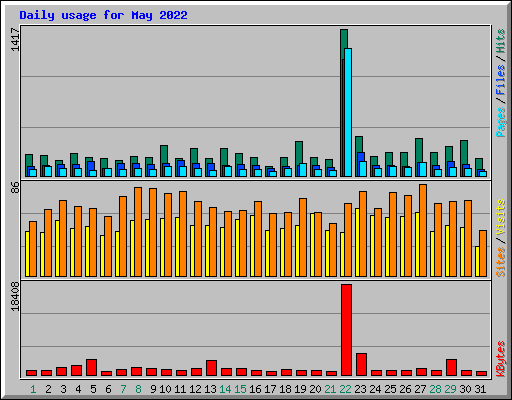Select the orange visits bar for day 8
The image size is (512, 400).
(138, 232)
